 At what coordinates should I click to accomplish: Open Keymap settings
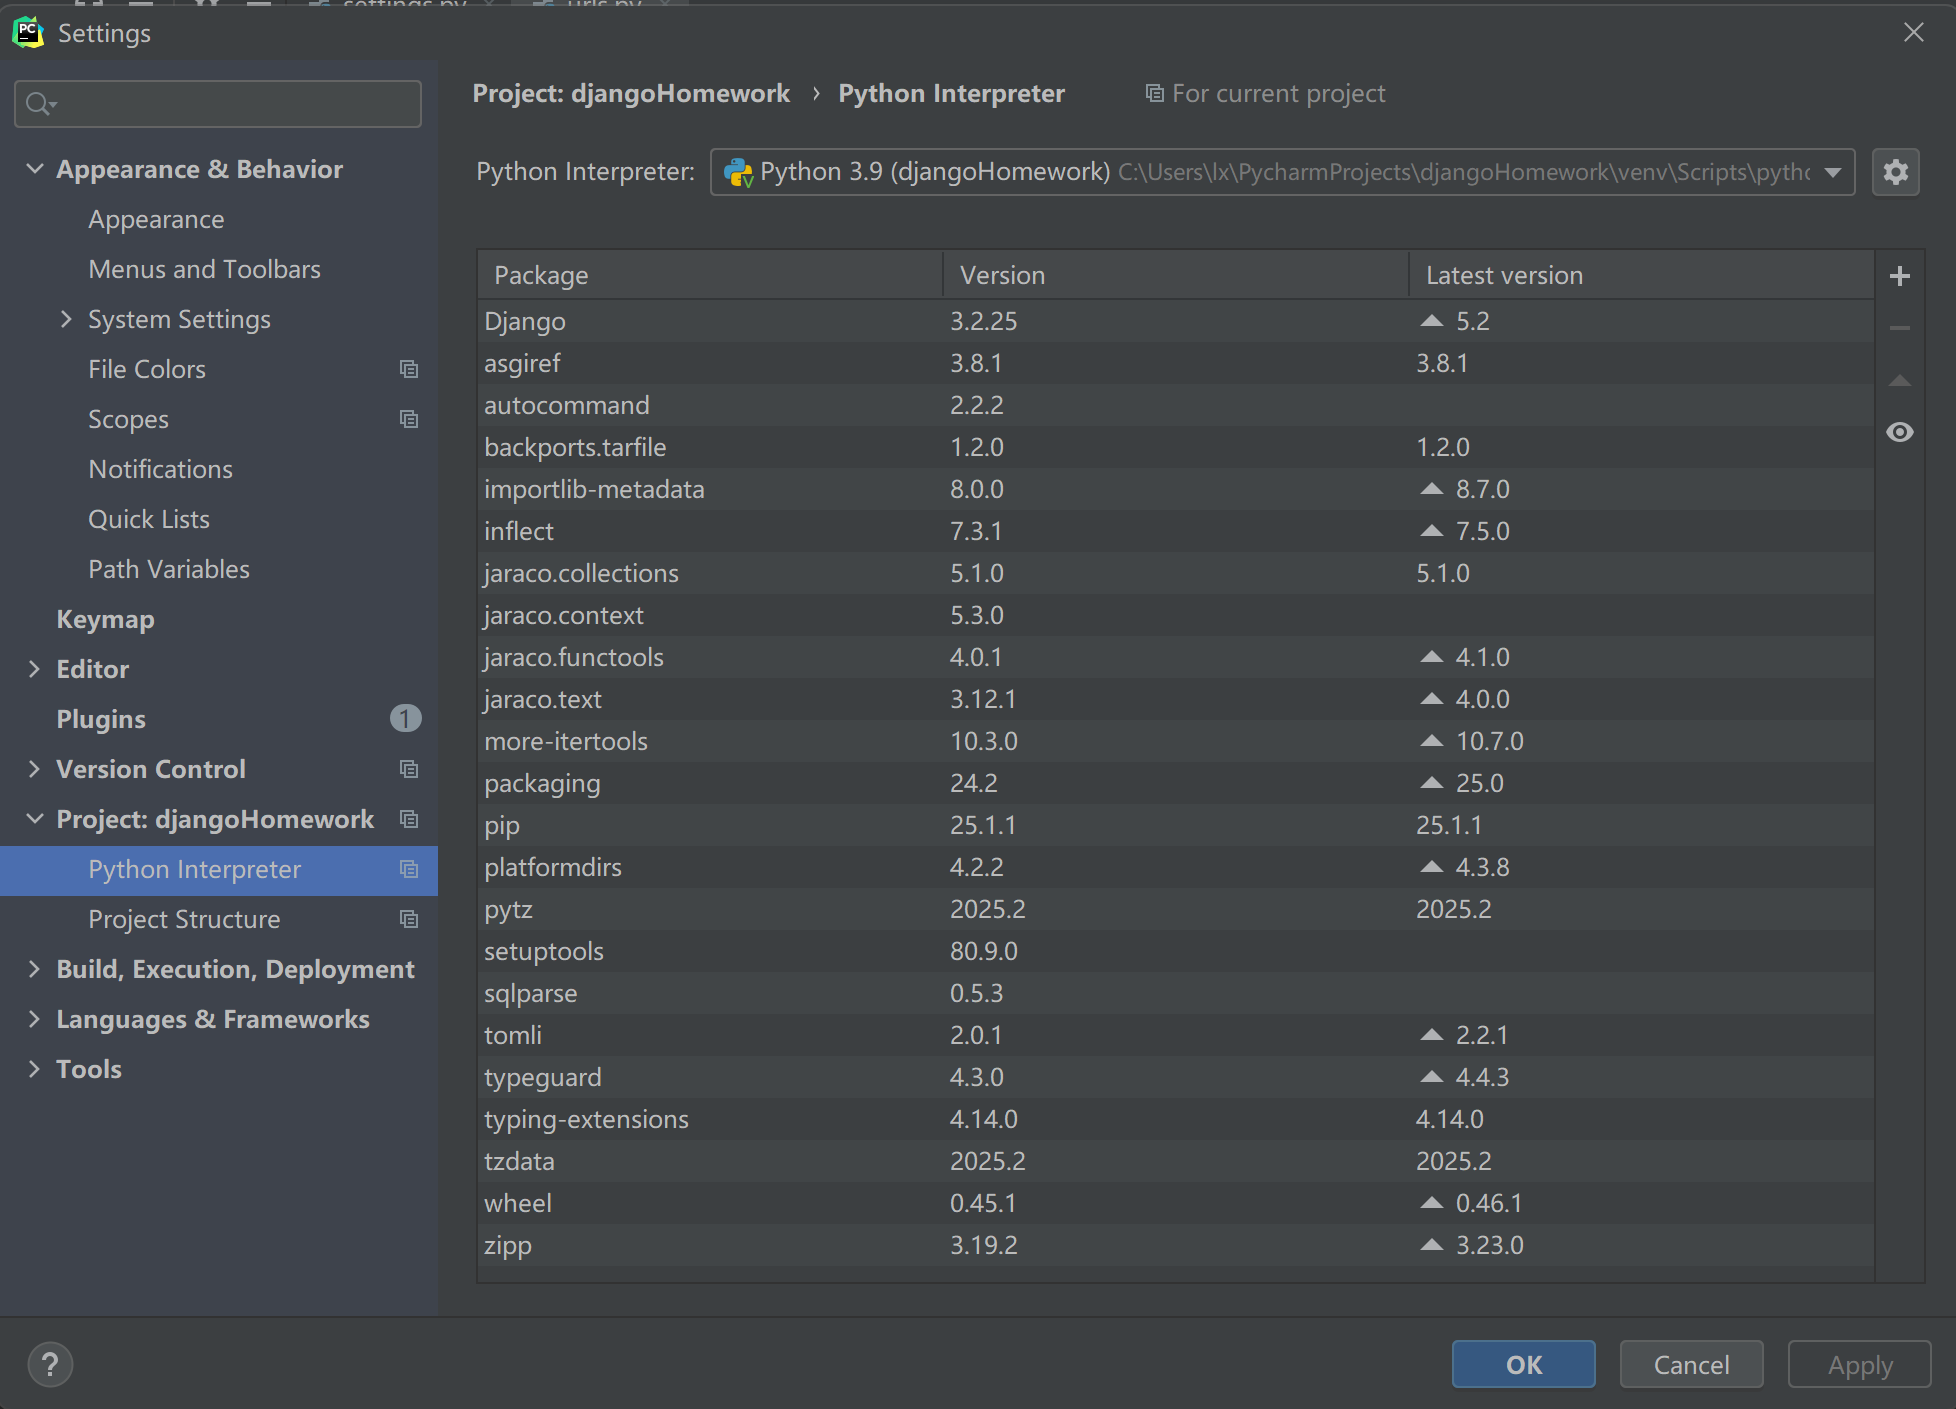coord(105,619)
